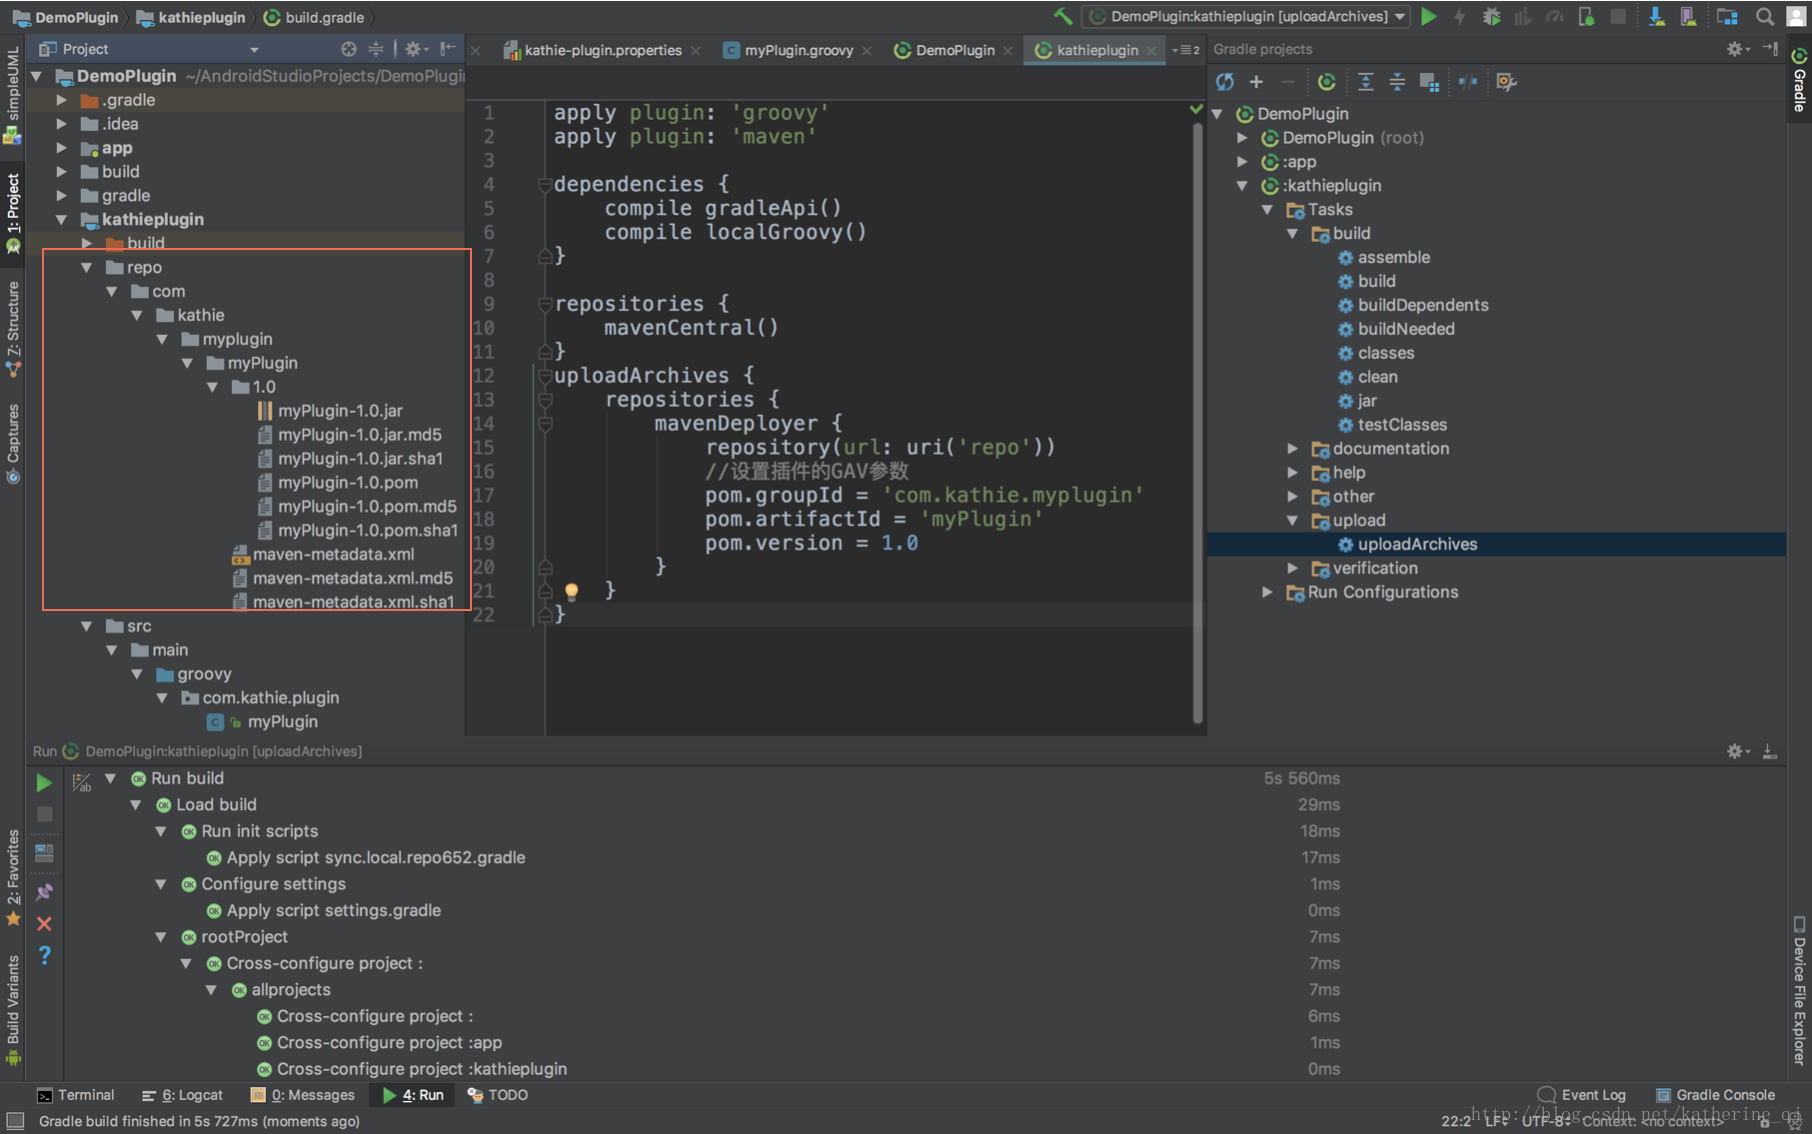The height and width of the screenshot is (1134, 1812).
Task: Open the Event Log
Action: (x=1582, y=1095)
